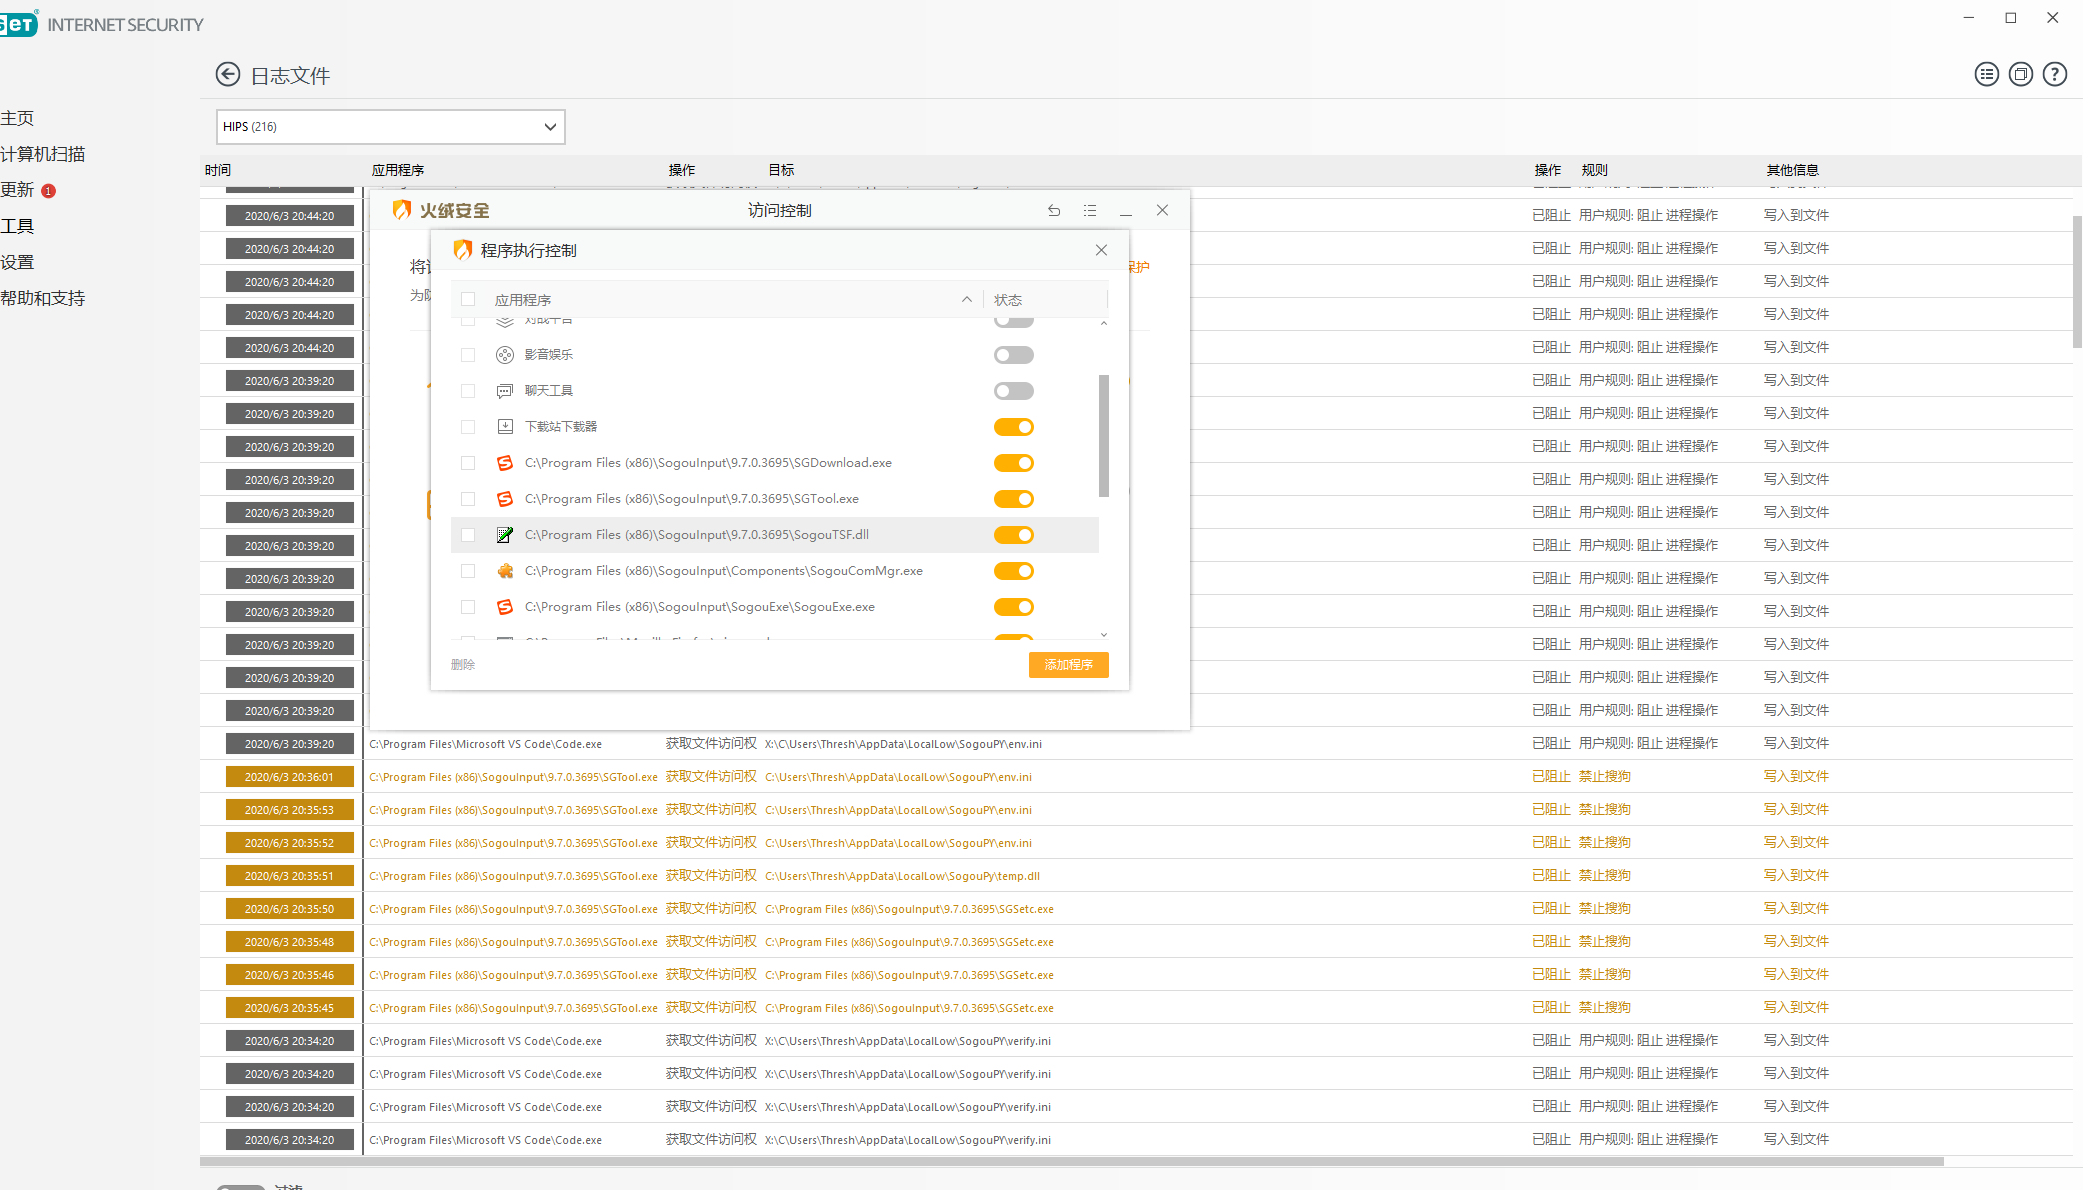
Task: Close the 程序执行控制 dialog
Action: [x=1101, y=250]
